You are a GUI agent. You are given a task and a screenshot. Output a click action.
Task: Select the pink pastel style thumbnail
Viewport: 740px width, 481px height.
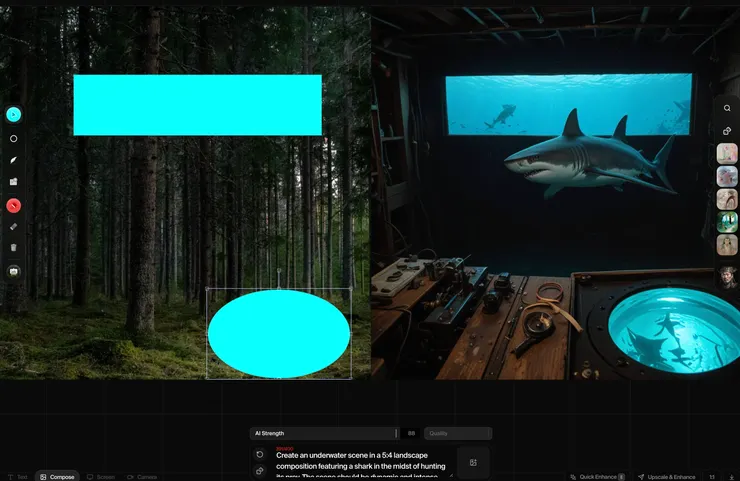[727, 153]
